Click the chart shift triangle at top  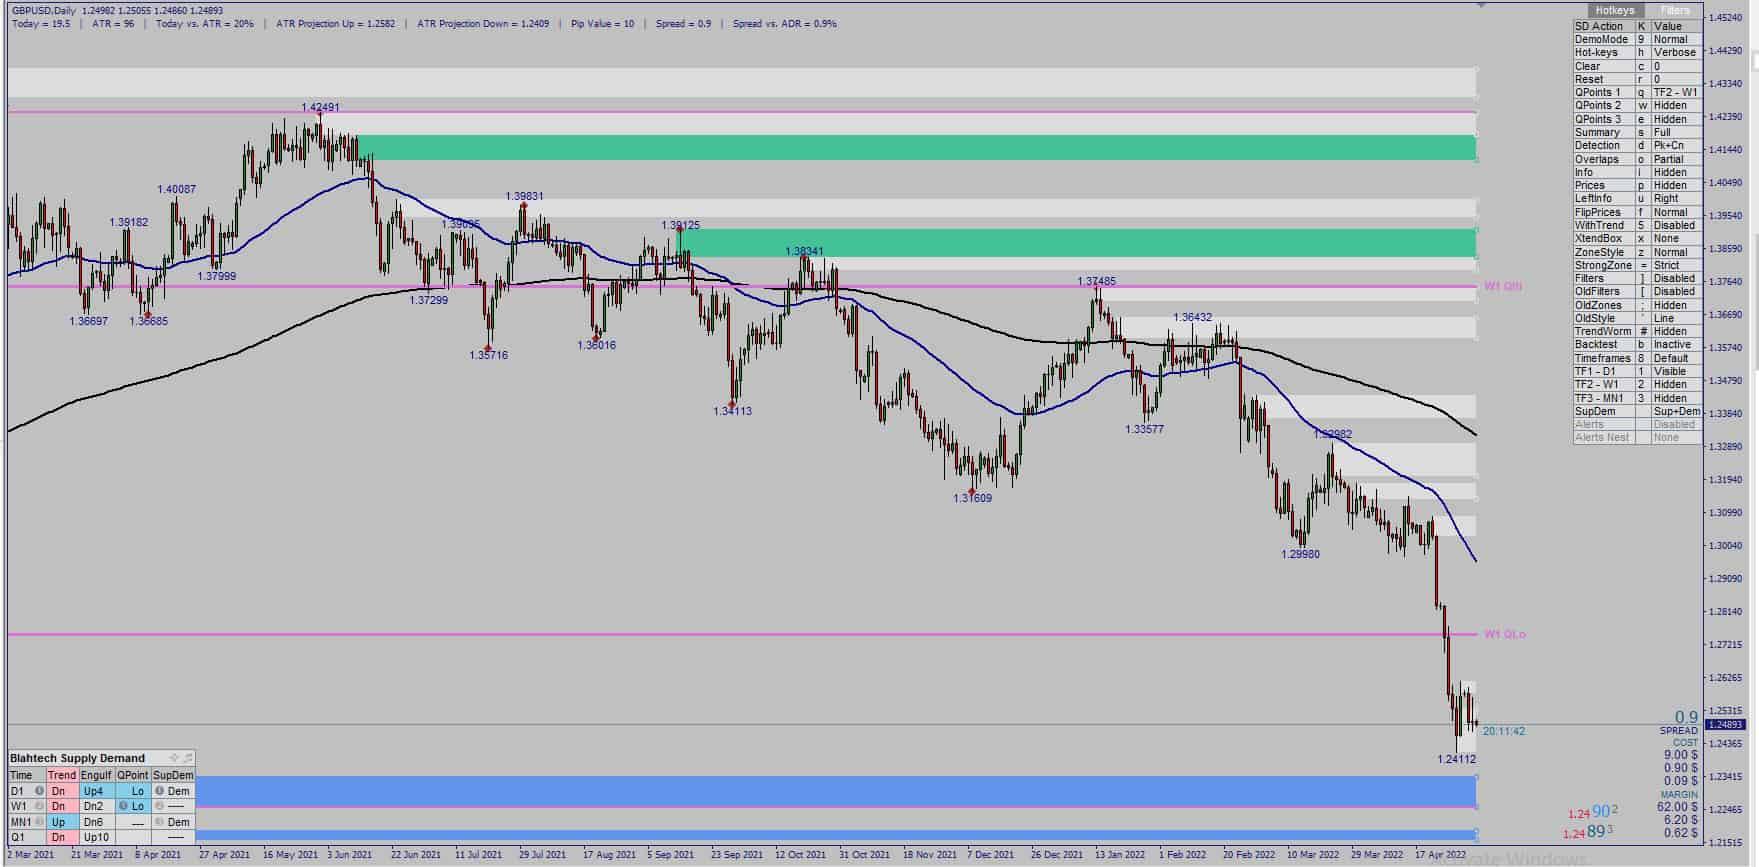(x=1481, y=6)
